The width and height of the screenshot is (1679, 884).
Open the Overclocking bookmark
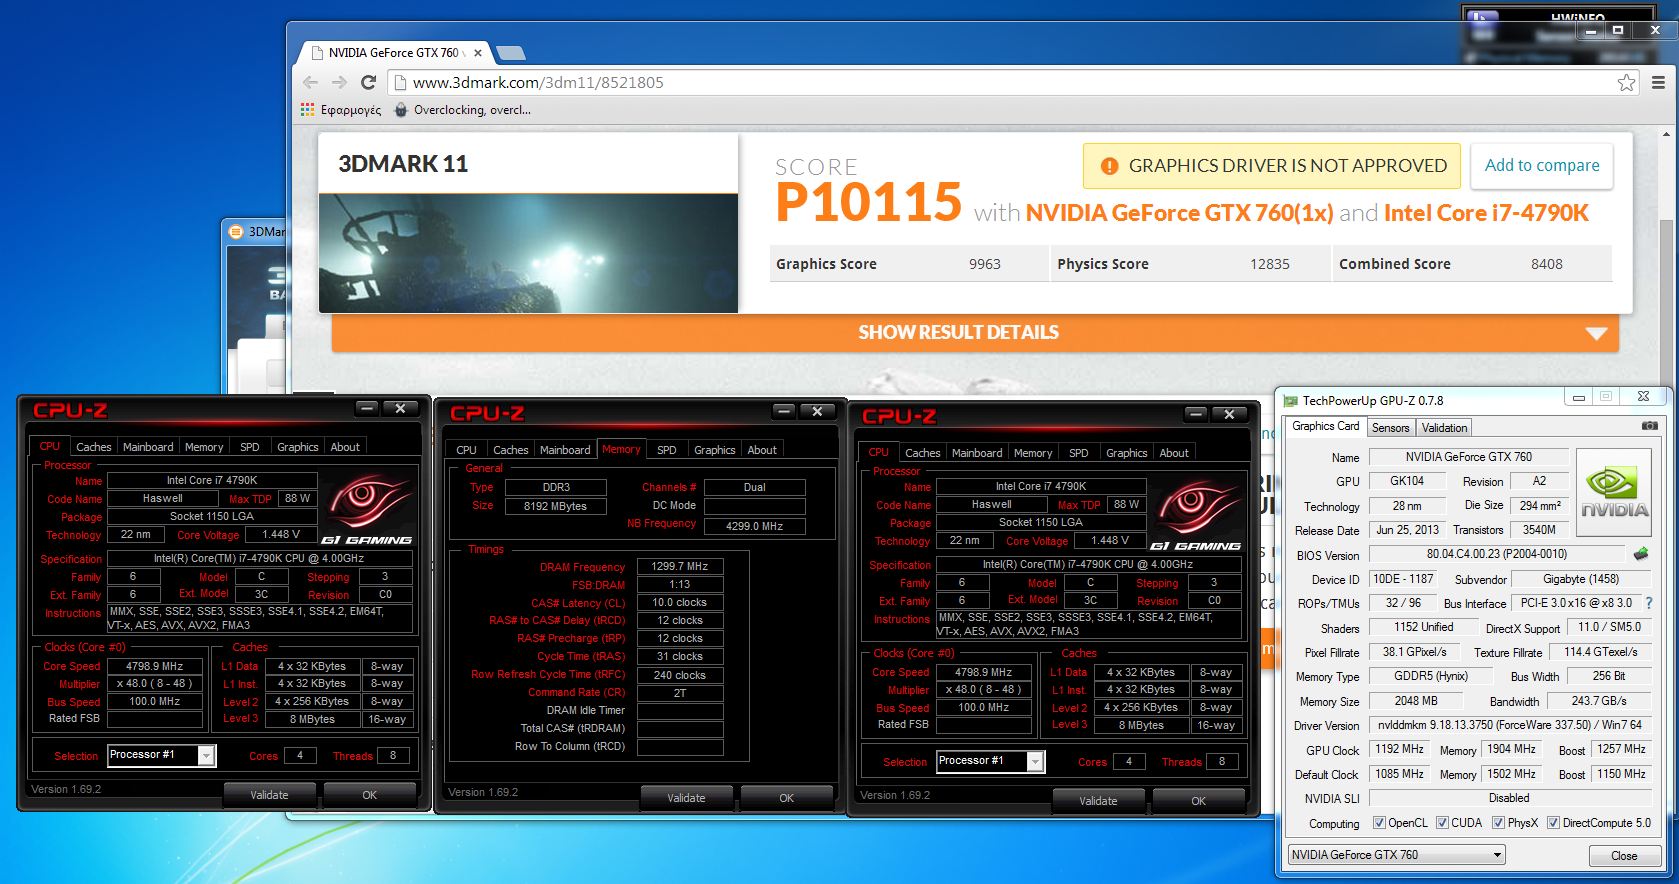pyautogui.click(x=463, y=110)
